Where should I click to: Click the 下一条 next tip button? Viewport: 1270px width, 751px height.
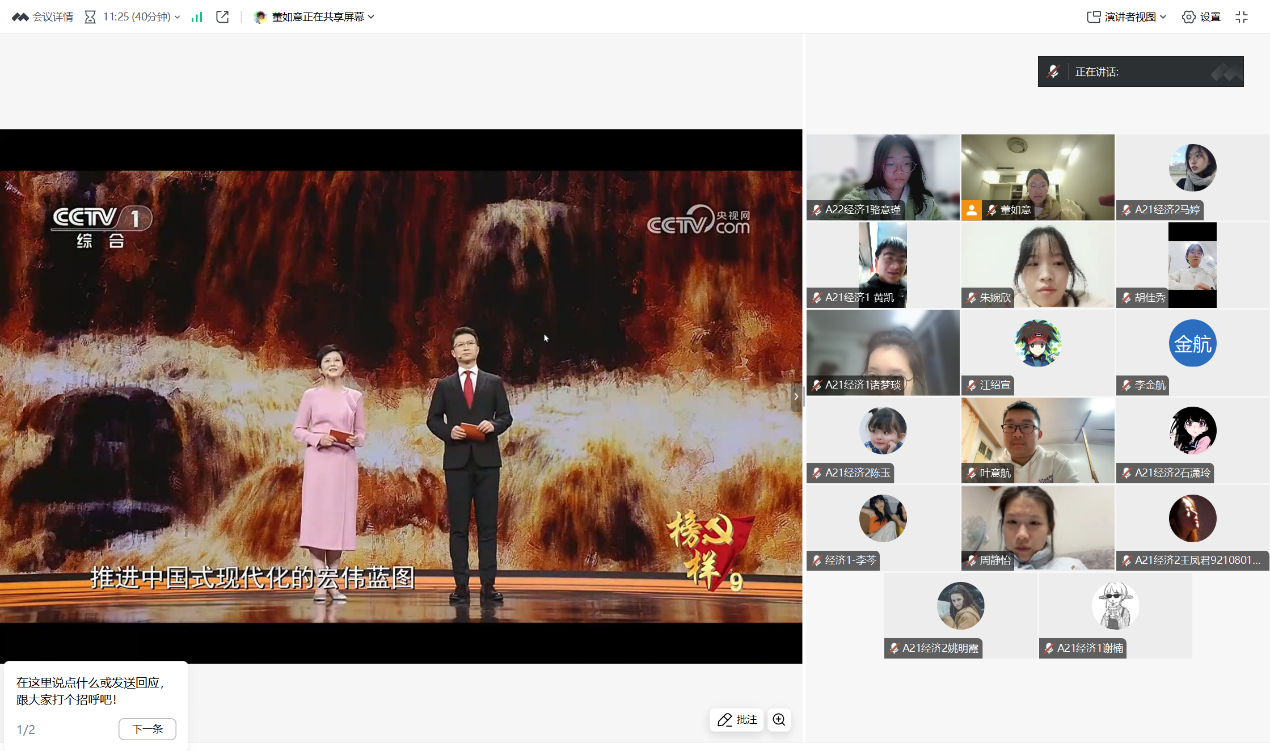click(147, 729)
